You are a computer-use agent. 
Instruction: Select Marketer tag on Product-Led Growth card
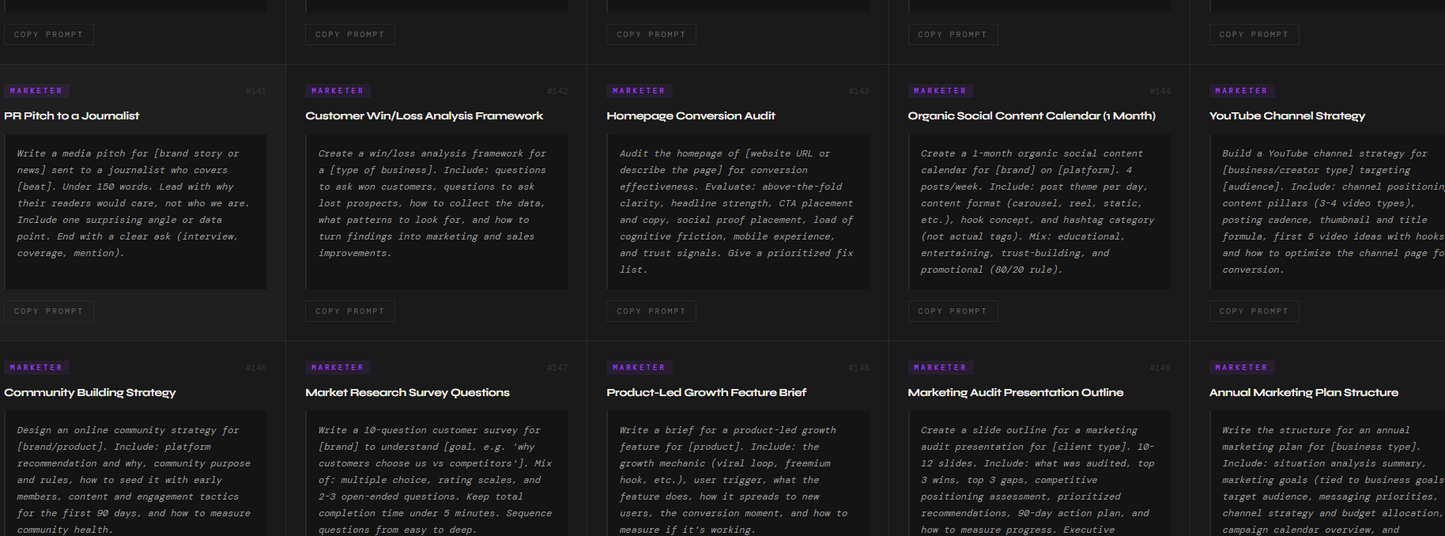tap(639, 368)
